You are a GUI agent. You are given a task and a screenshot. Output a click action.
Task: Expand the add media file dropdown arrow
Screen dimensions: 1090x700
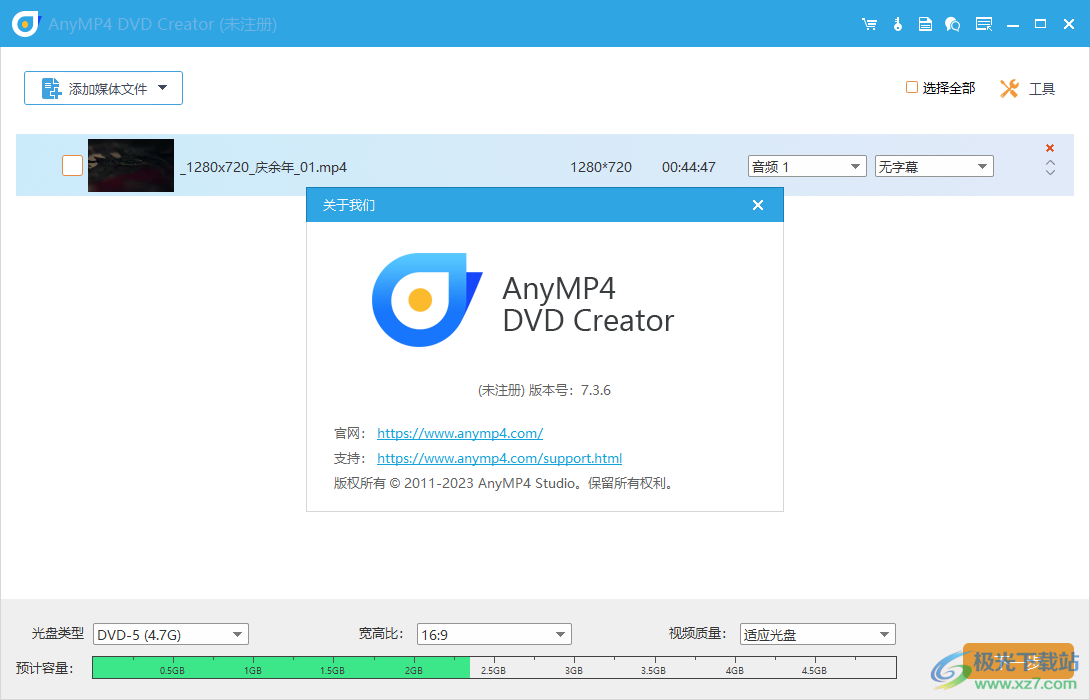[x=163, y=88]
